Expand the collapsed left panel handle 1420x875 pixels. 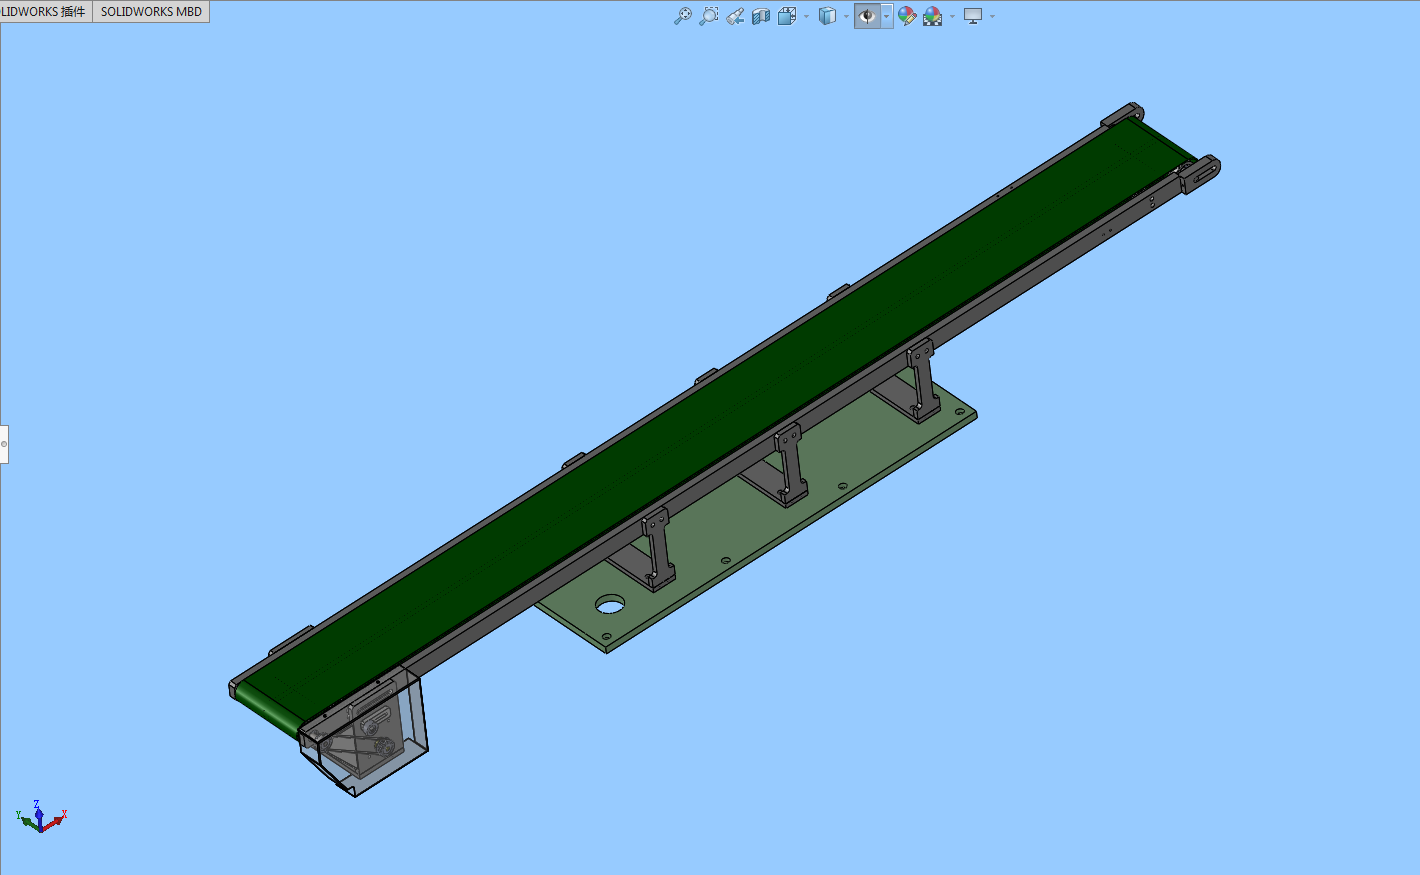pos(4,444)
